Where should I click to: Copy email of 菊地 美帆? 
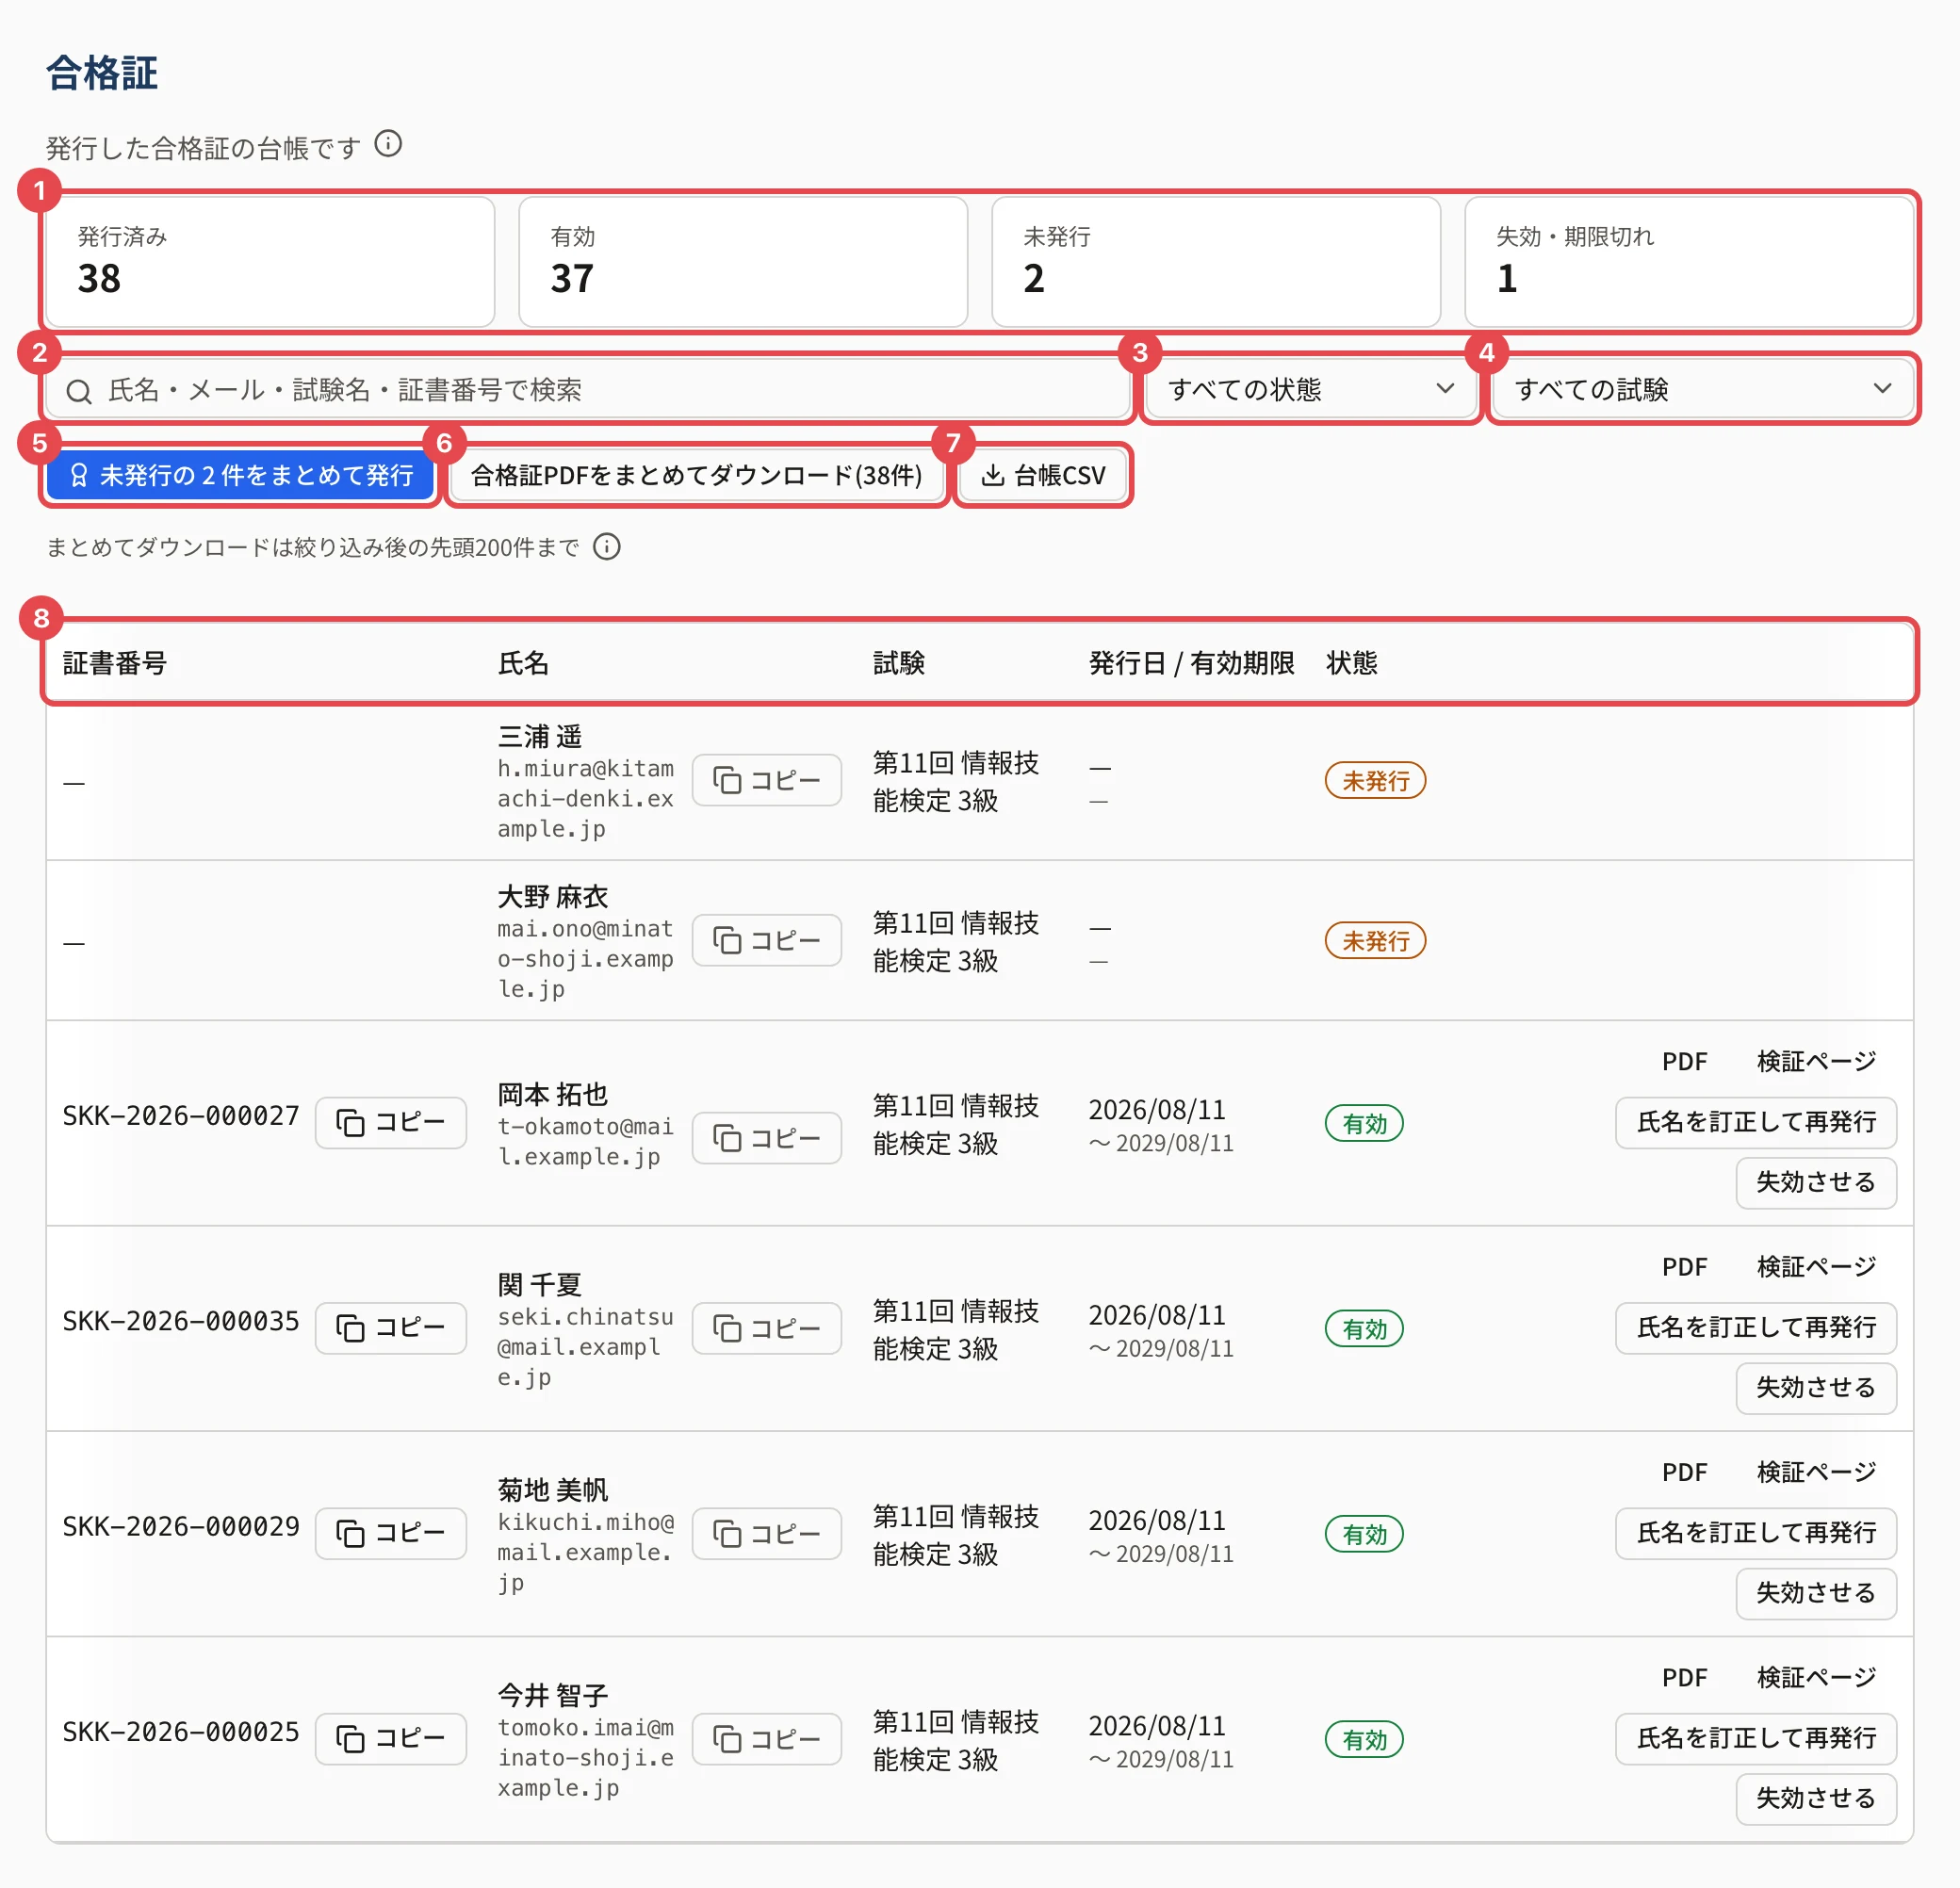767,1533
